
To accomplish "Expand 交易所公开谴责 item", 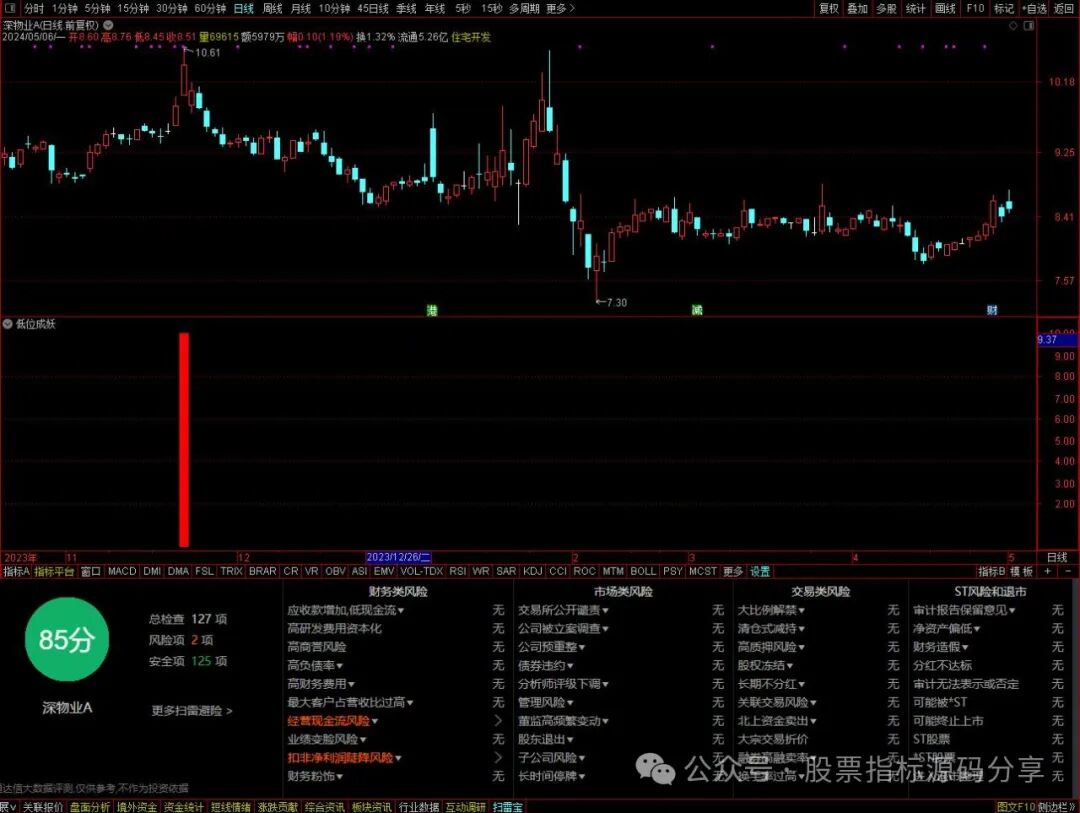I will (x=563, y=610).
